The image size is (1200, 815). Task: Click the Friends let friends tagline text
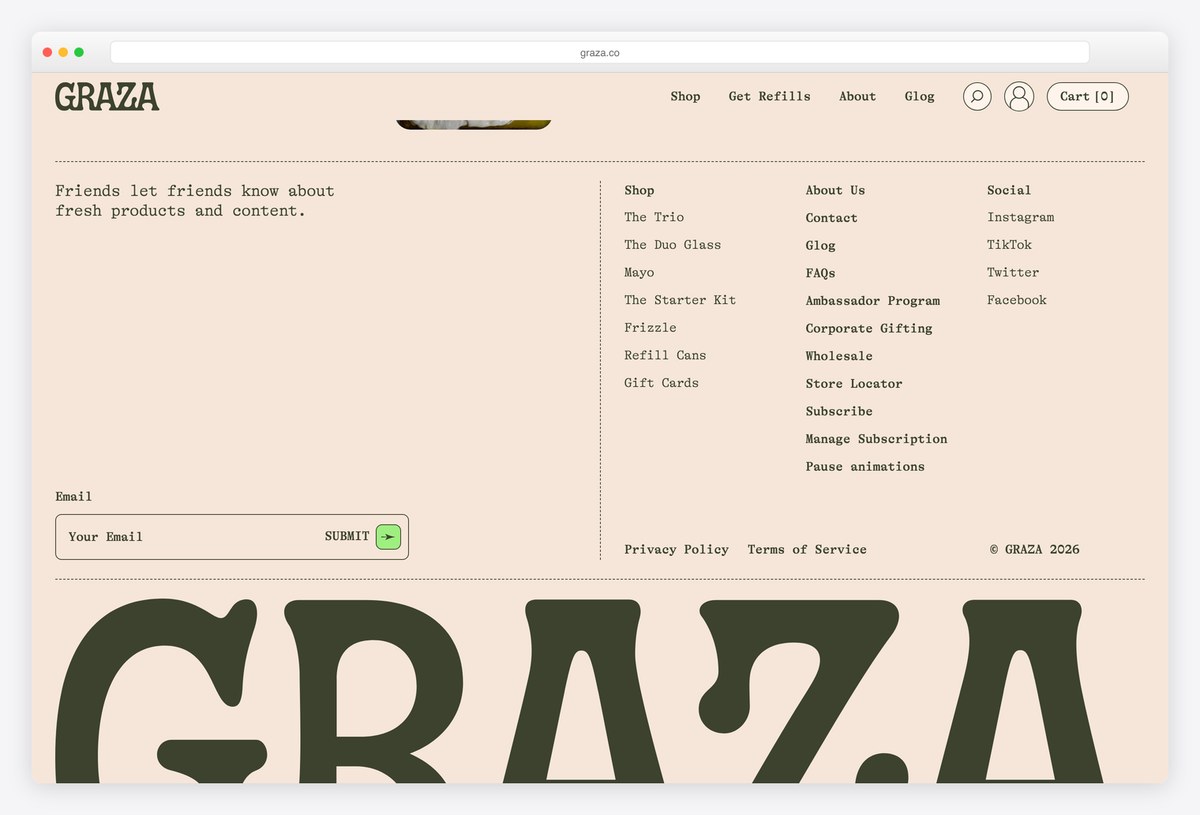[x=195, y=200]
